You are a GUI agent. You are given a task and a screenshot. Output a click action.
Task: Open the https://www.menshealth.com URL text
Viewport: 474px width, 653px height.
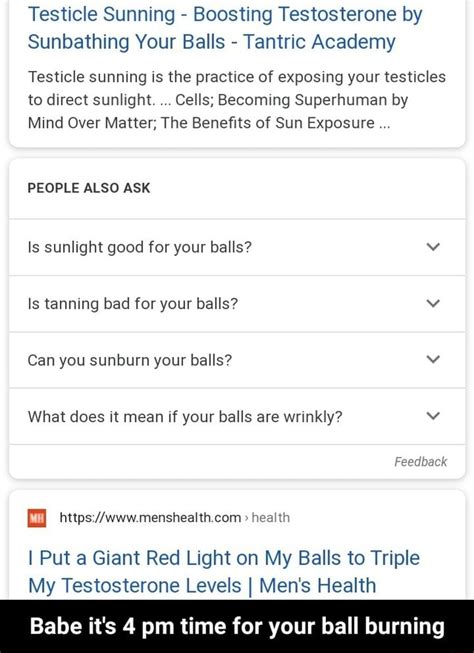coord(150,518)
